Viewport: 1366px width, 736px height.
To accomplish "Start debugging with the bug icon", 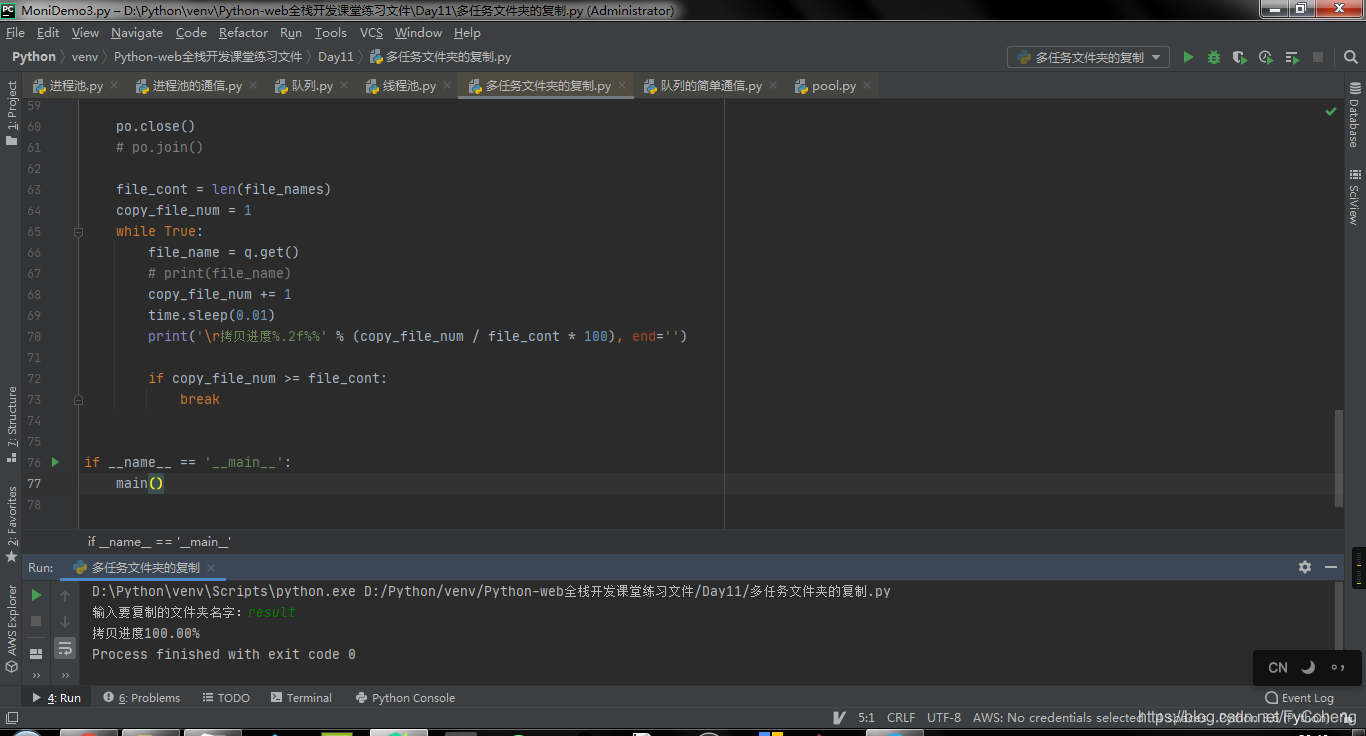I will pos(1214,57).
